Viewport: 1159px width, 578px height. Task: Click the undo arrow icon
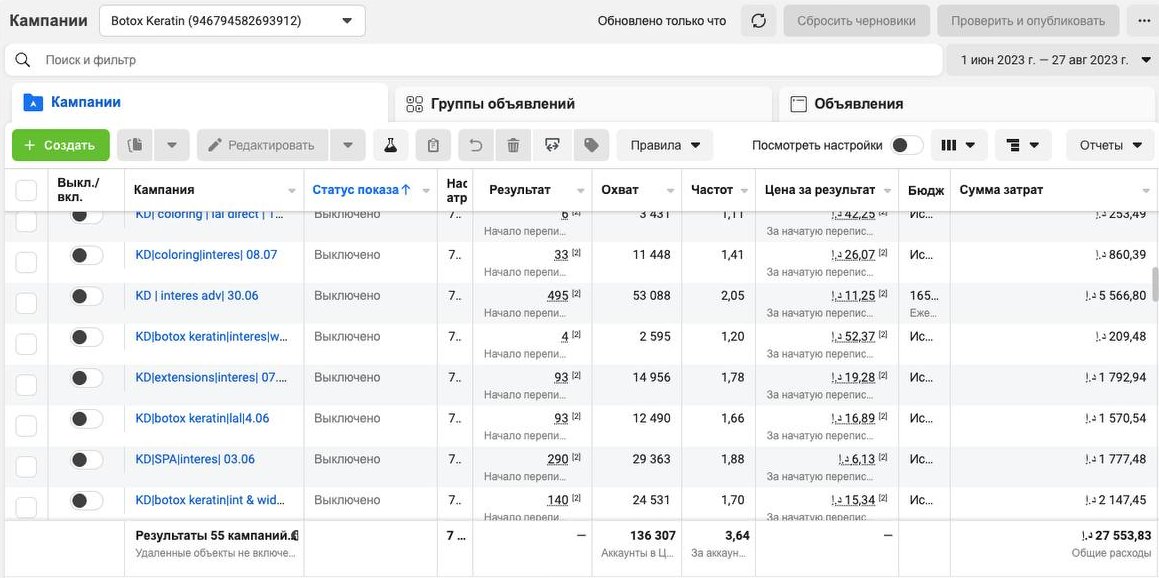(x=476, y=145)
